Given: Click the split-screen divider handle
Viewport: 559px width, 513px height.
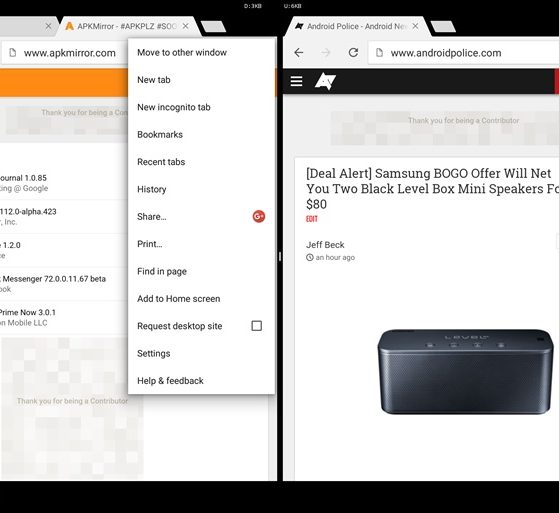Looking at the screenshot, I should coord(280,256).
